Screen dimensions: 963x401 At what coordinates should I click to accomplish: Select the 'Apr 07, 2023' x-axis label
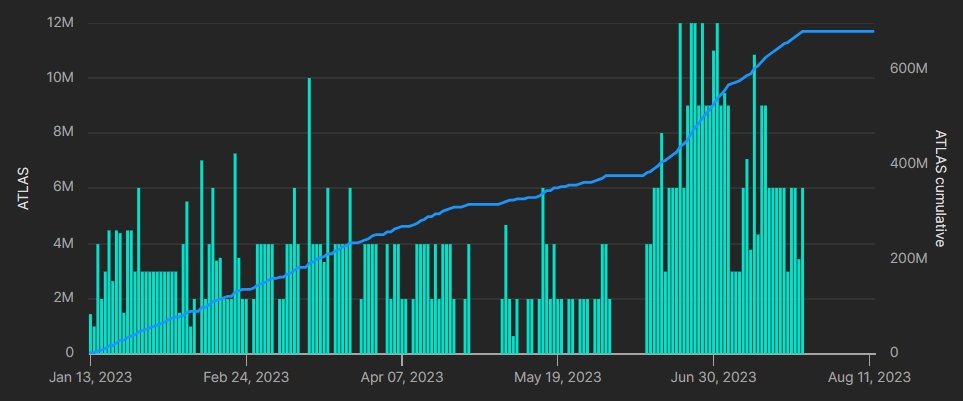pos(402,378)
